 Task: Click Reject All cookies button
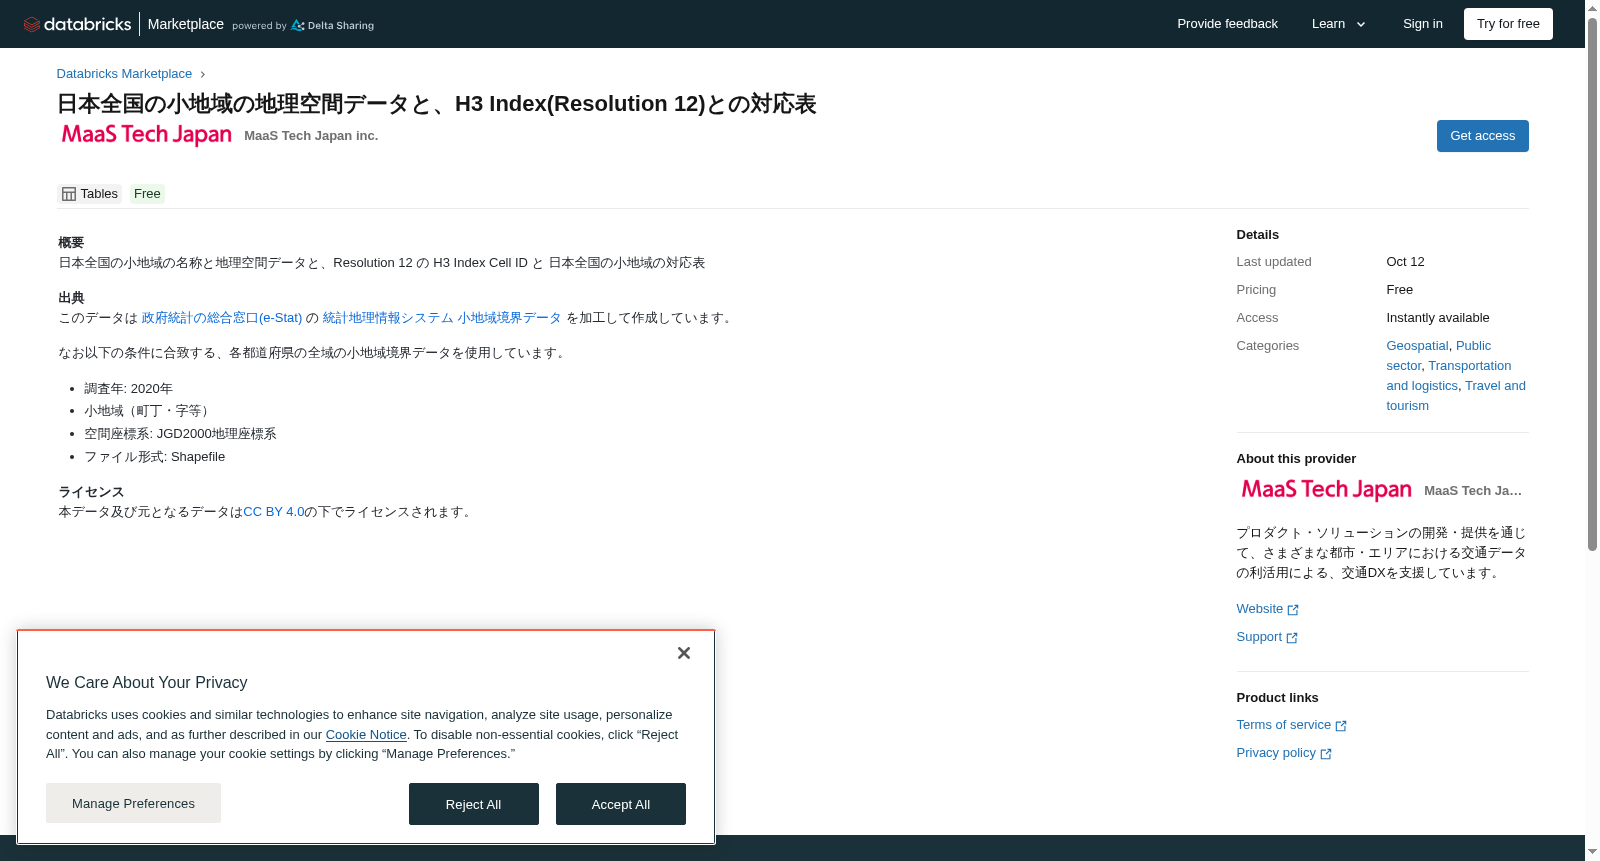tap(473, 804)
